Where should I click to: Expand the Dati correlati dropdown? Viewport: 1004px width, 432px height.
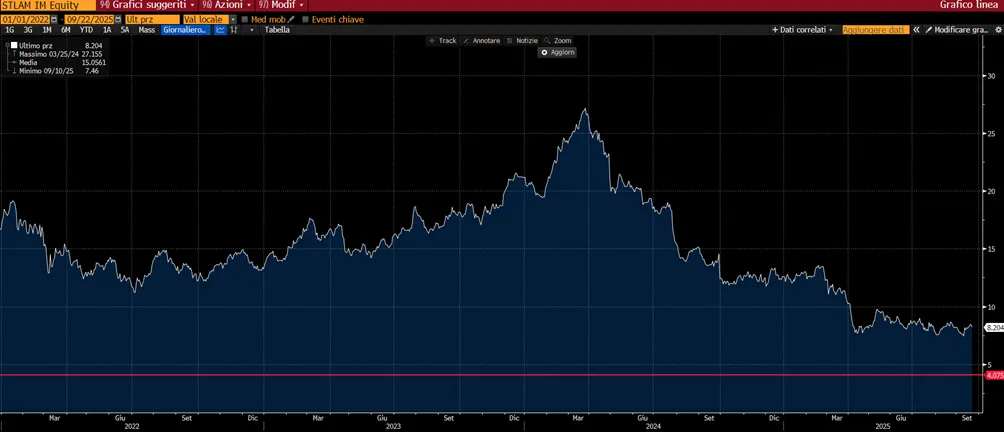point(803,29)
